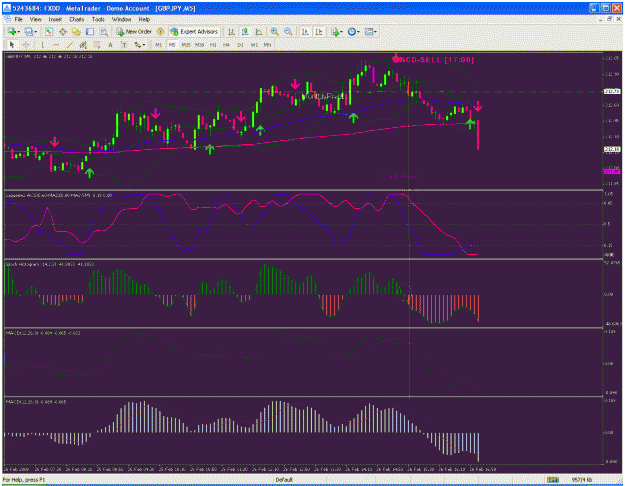Select the Fibonacci retracement tool
The image size is (625, 486).
click(96, 45)
